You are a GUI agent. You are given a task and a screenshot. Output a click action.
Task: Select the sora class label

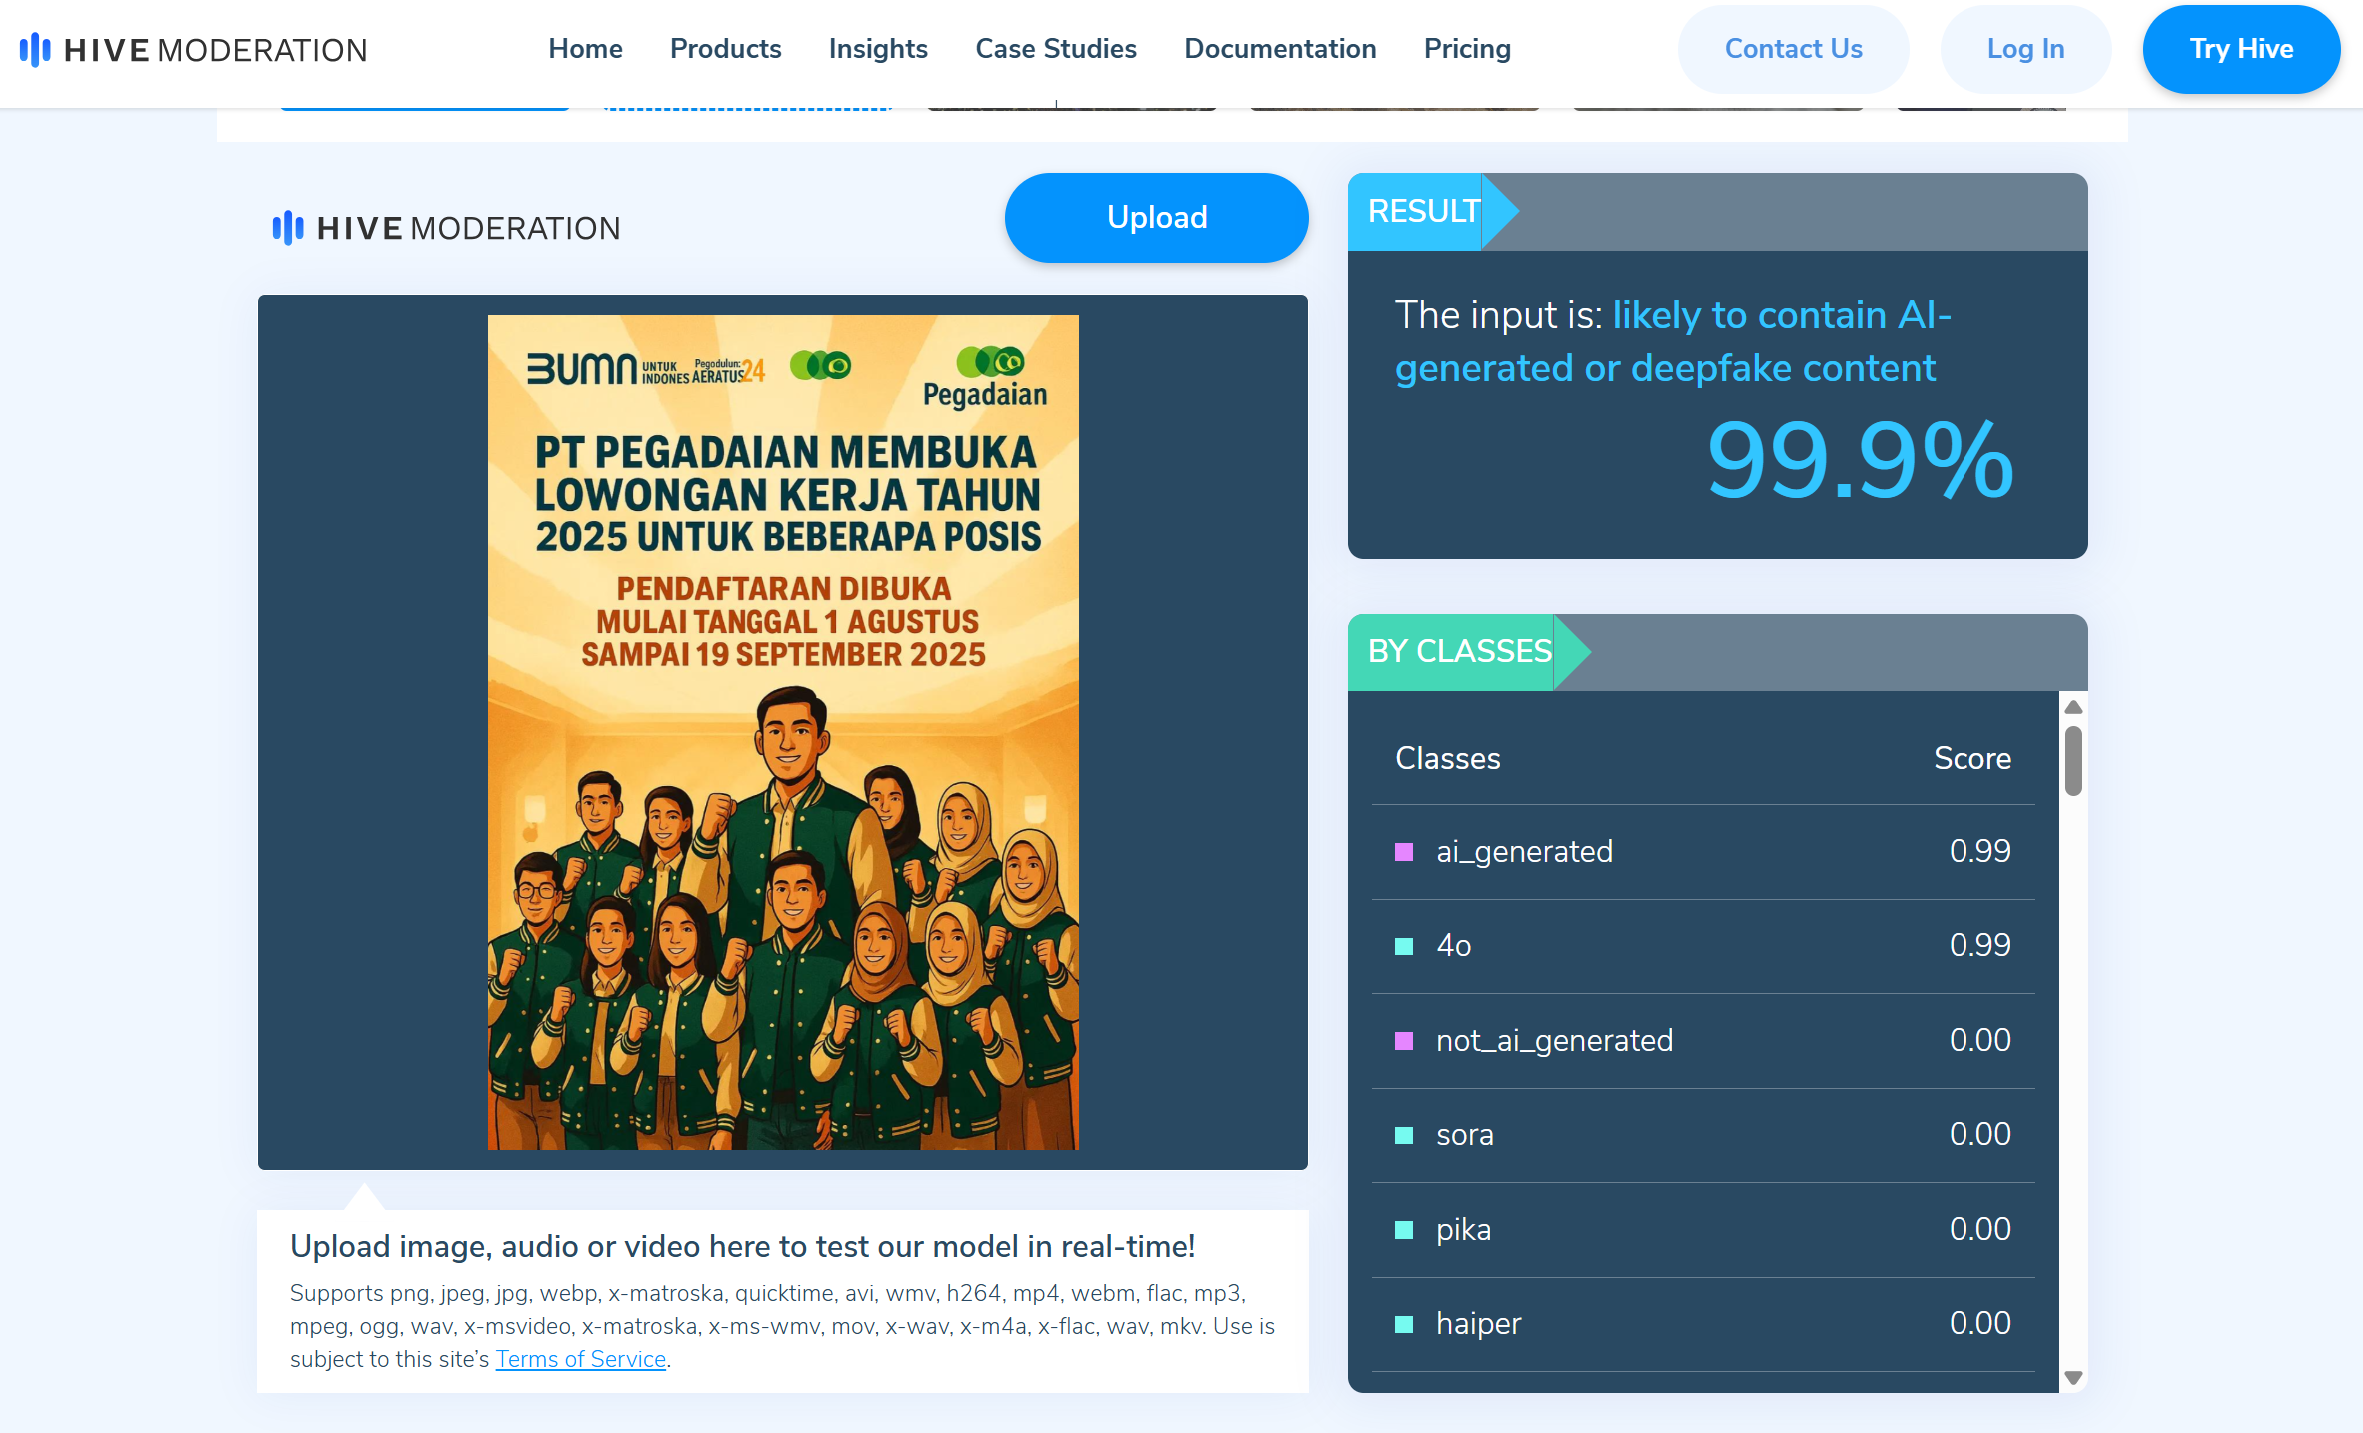(x=1464, y=1134)
